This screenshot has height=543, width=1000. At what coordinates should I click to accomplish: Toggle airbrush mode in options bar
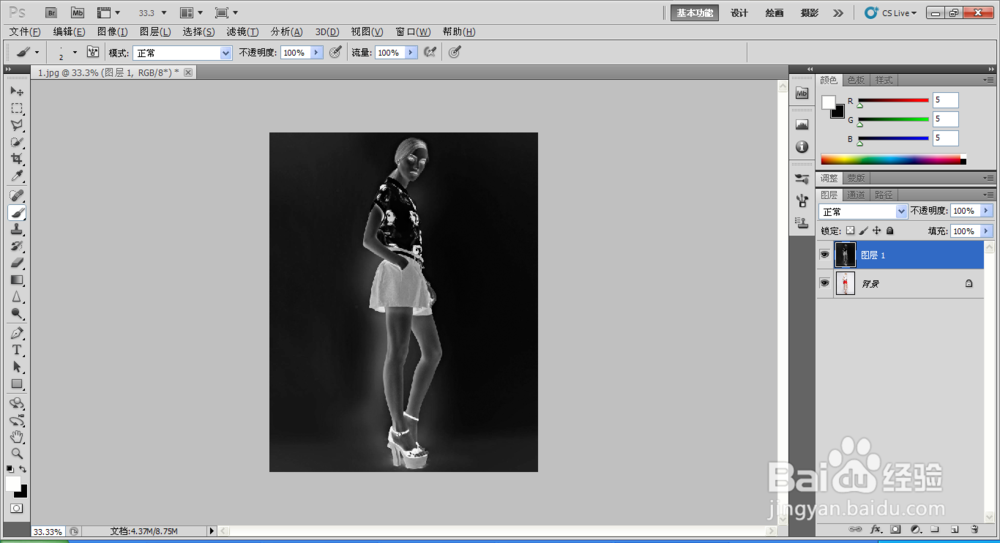click(x=430, y=52)
